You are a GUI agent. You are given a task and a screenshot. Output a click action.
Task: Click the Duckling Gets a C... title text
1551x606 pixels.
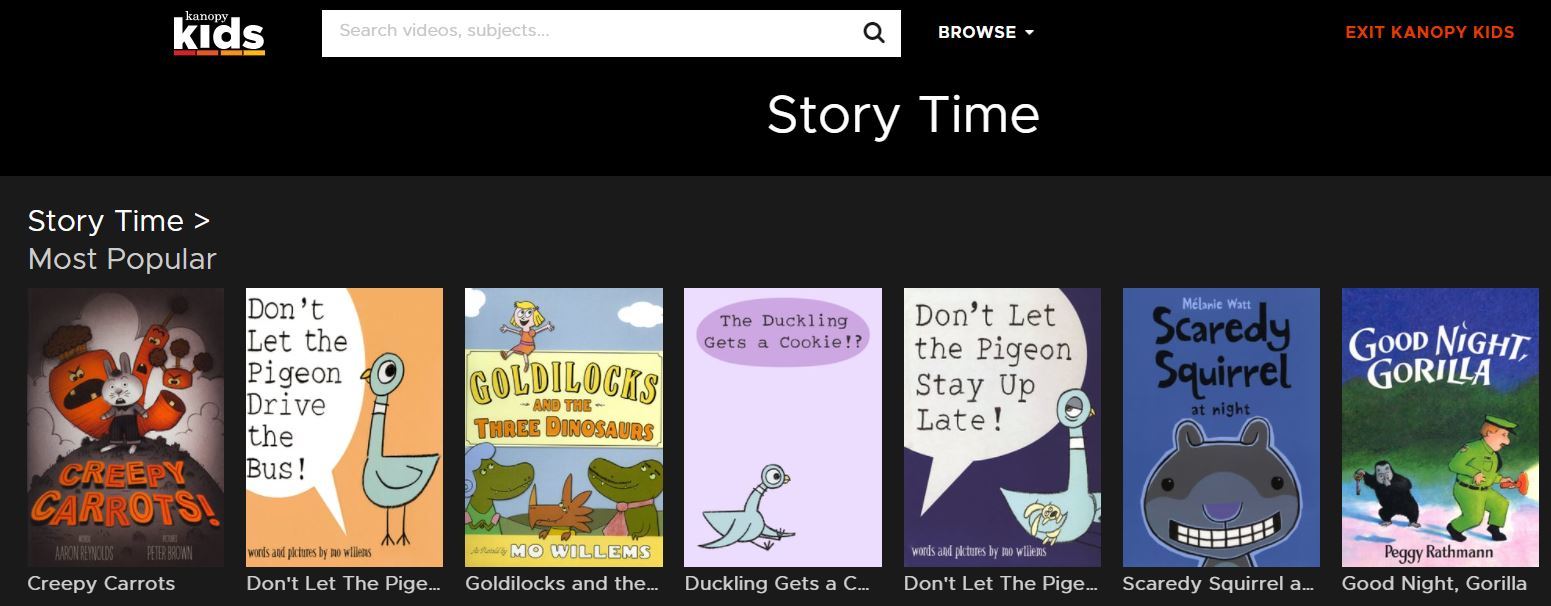tap(777, 584)
